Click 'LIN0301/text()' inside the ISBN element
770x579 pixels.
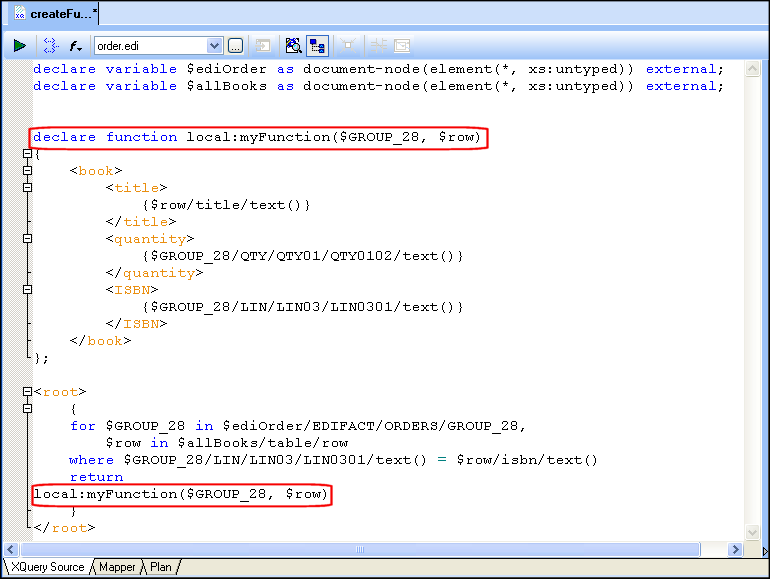tap(396, 307)
